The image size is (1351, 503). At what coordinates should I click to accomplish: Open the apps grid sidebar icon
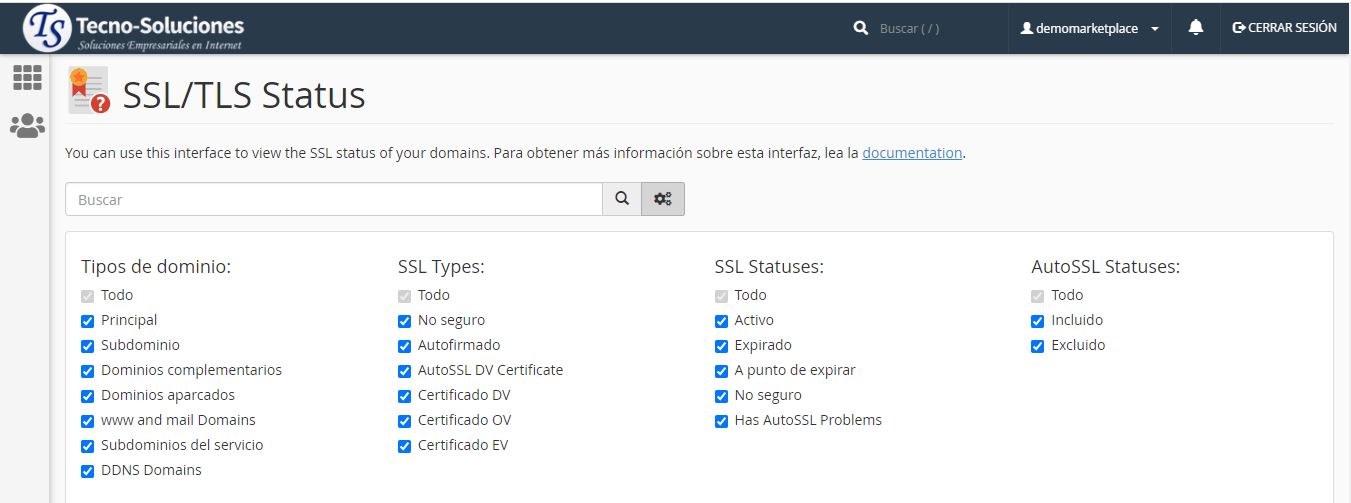tap(27, 77)
